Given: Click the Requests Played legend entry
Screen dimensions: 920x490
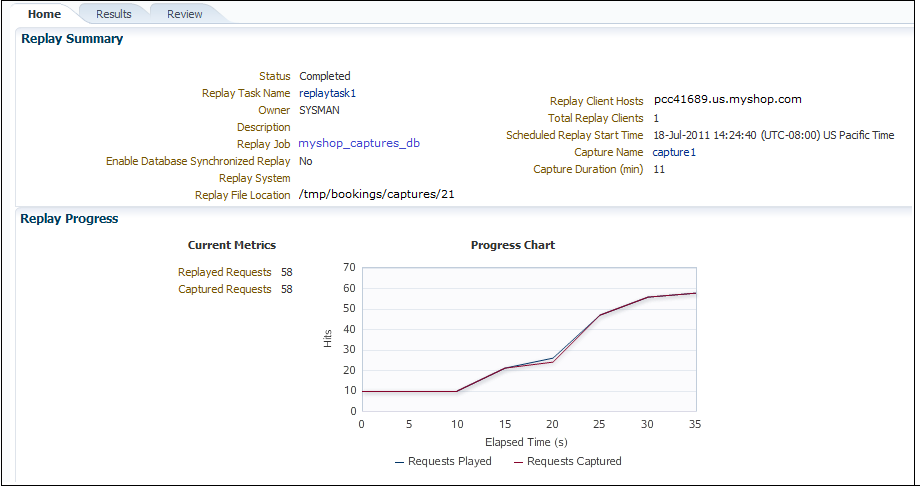Looking at the screenshot, I should (444, 461).
